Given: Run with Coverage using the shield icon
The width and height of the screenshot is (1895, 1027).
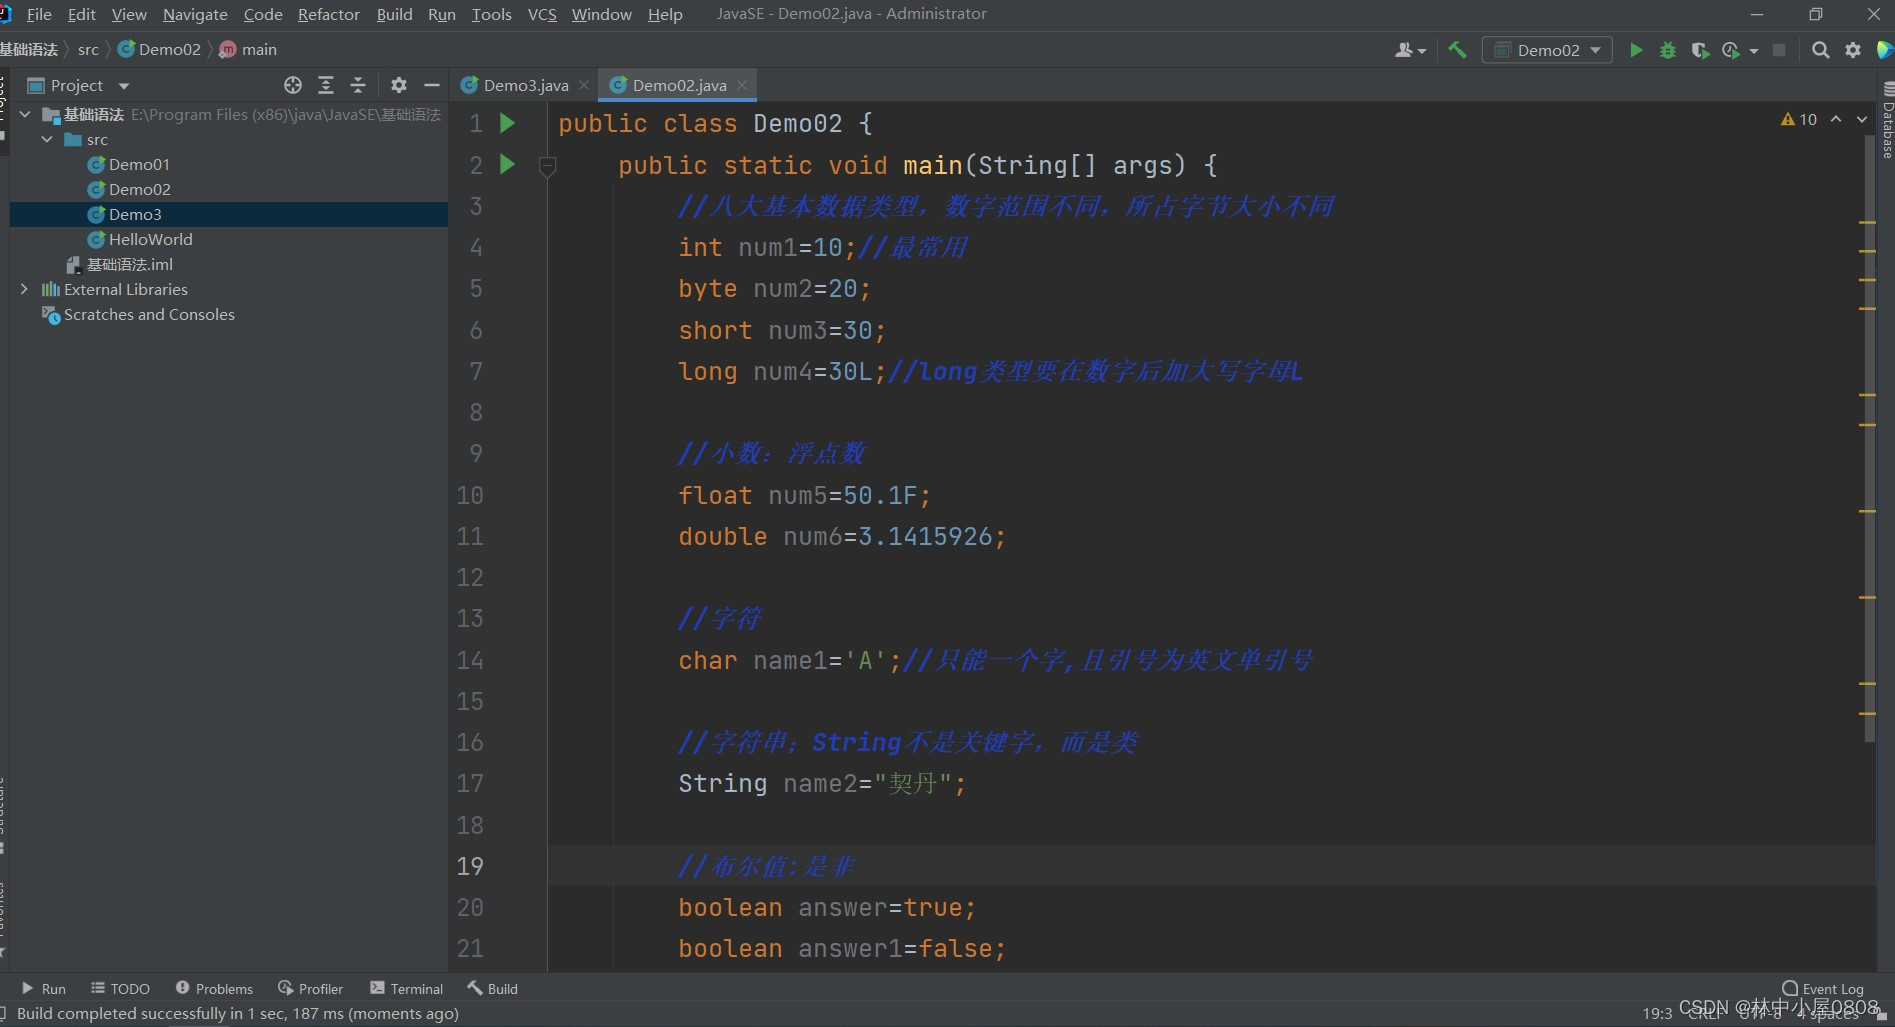Looking at the screenshot, I should [1701, 49].
